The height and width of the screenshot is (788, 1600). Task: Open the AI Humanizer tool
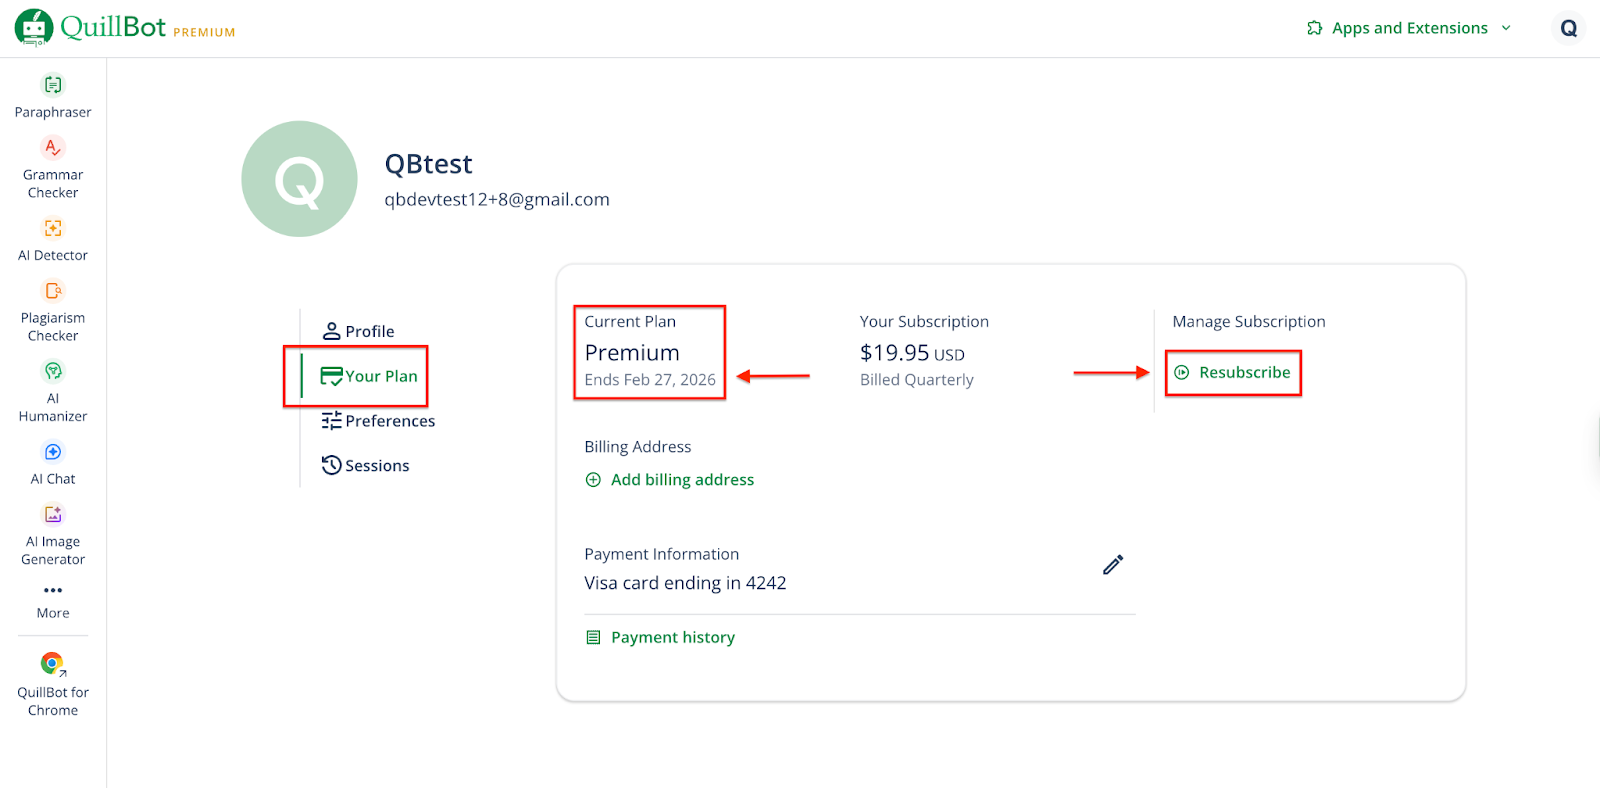pos(53,372)
